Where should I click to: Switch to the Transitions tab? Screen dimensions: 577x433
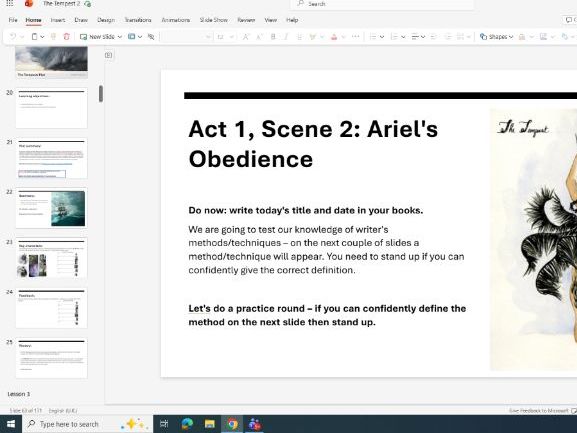138,20
